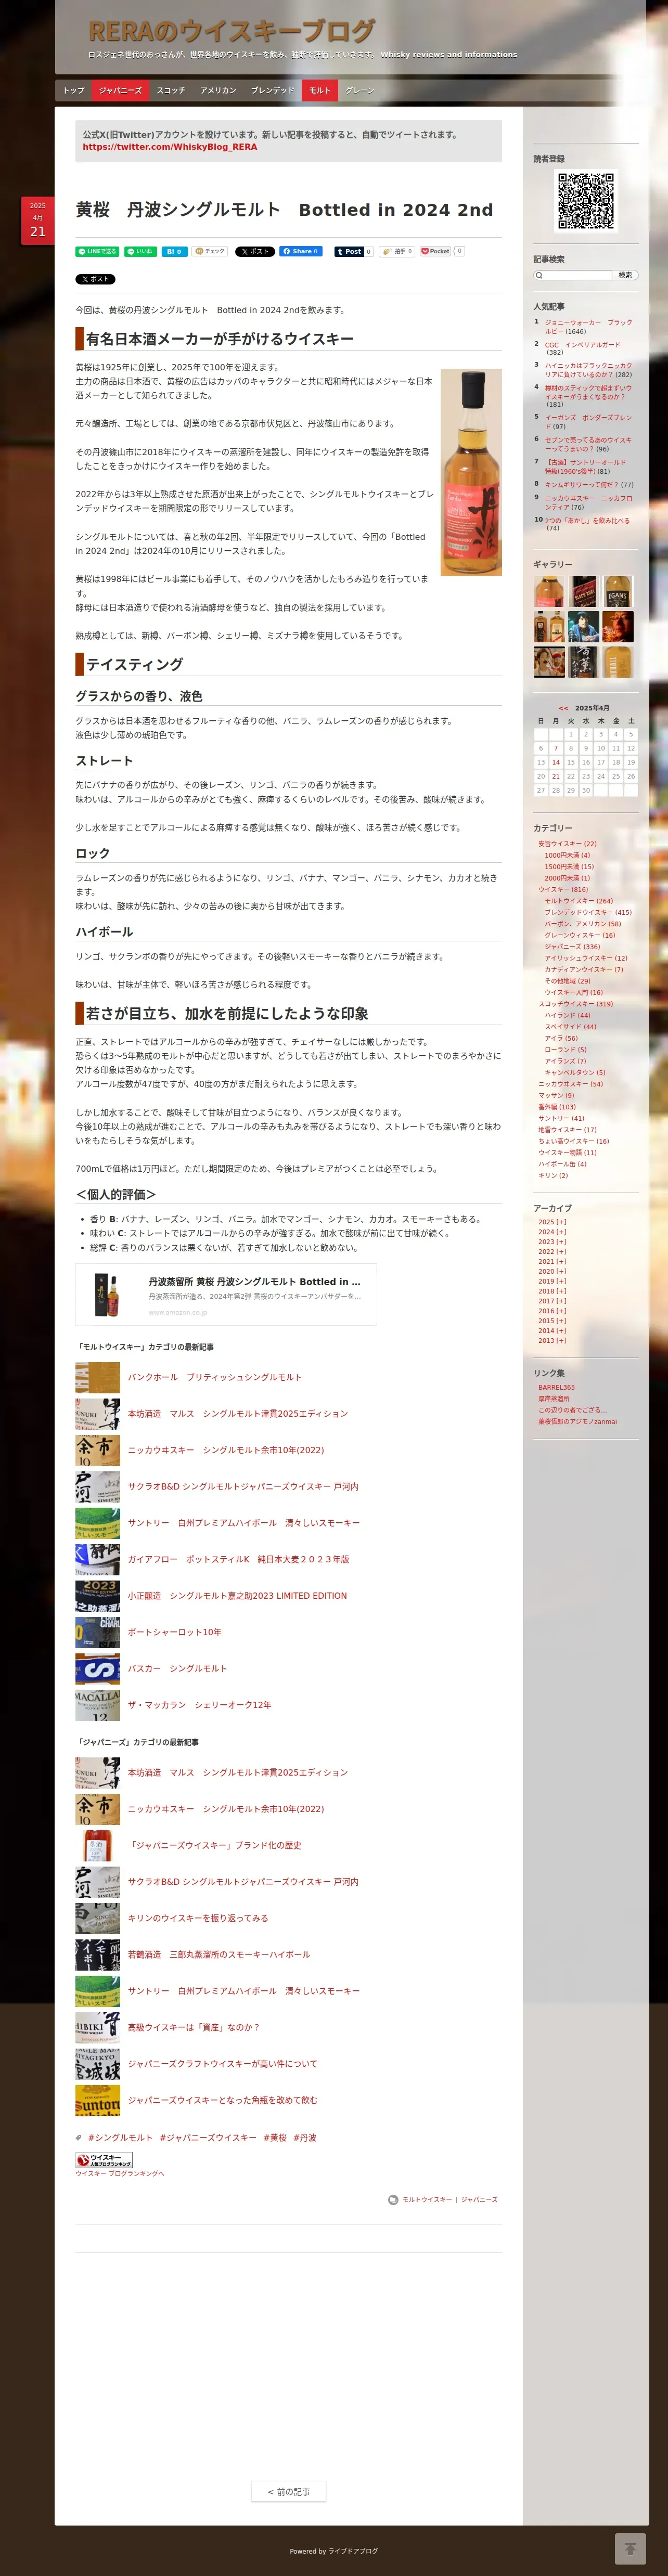Open 高級ウイスキーは「資産」なのか? article
Screen dimensions: 668x2576
[194, 2027]
